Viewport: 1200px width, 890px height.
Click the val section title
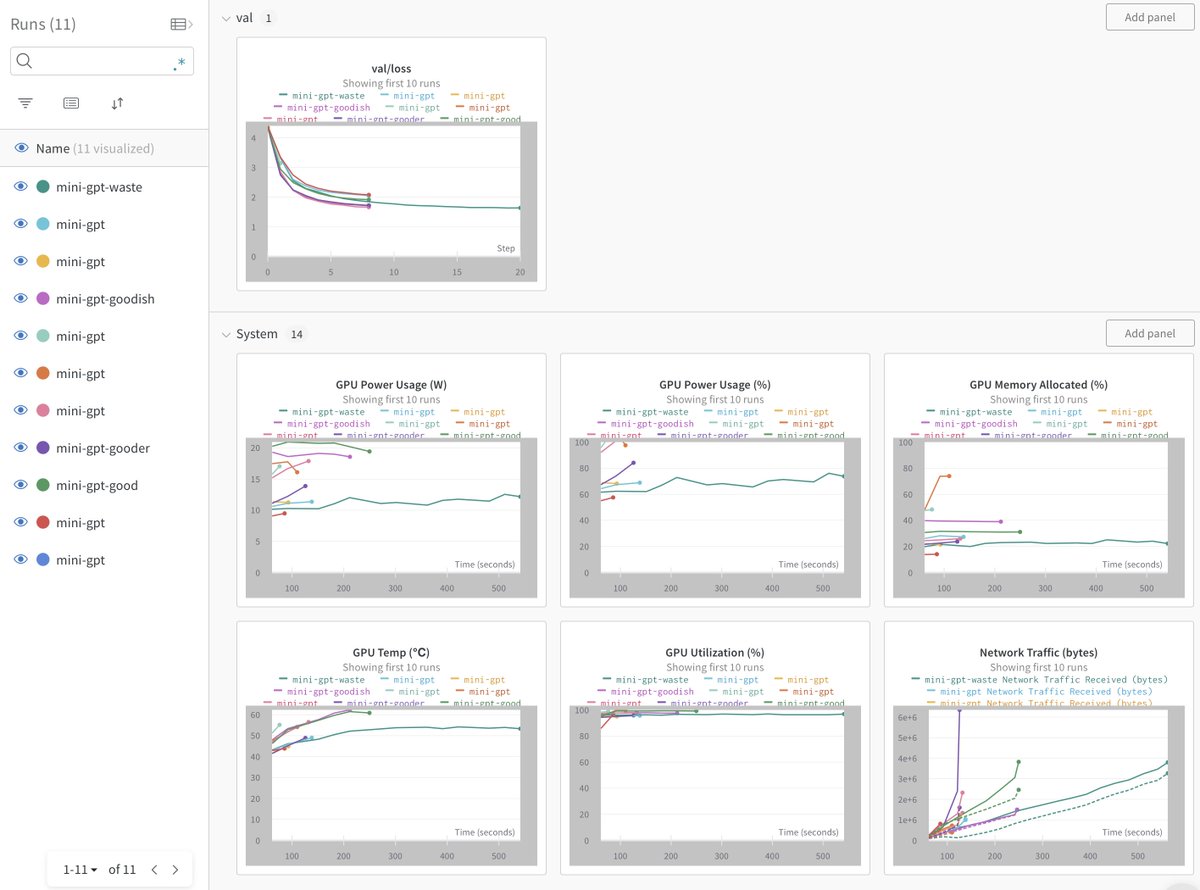[x=245, y=18]
